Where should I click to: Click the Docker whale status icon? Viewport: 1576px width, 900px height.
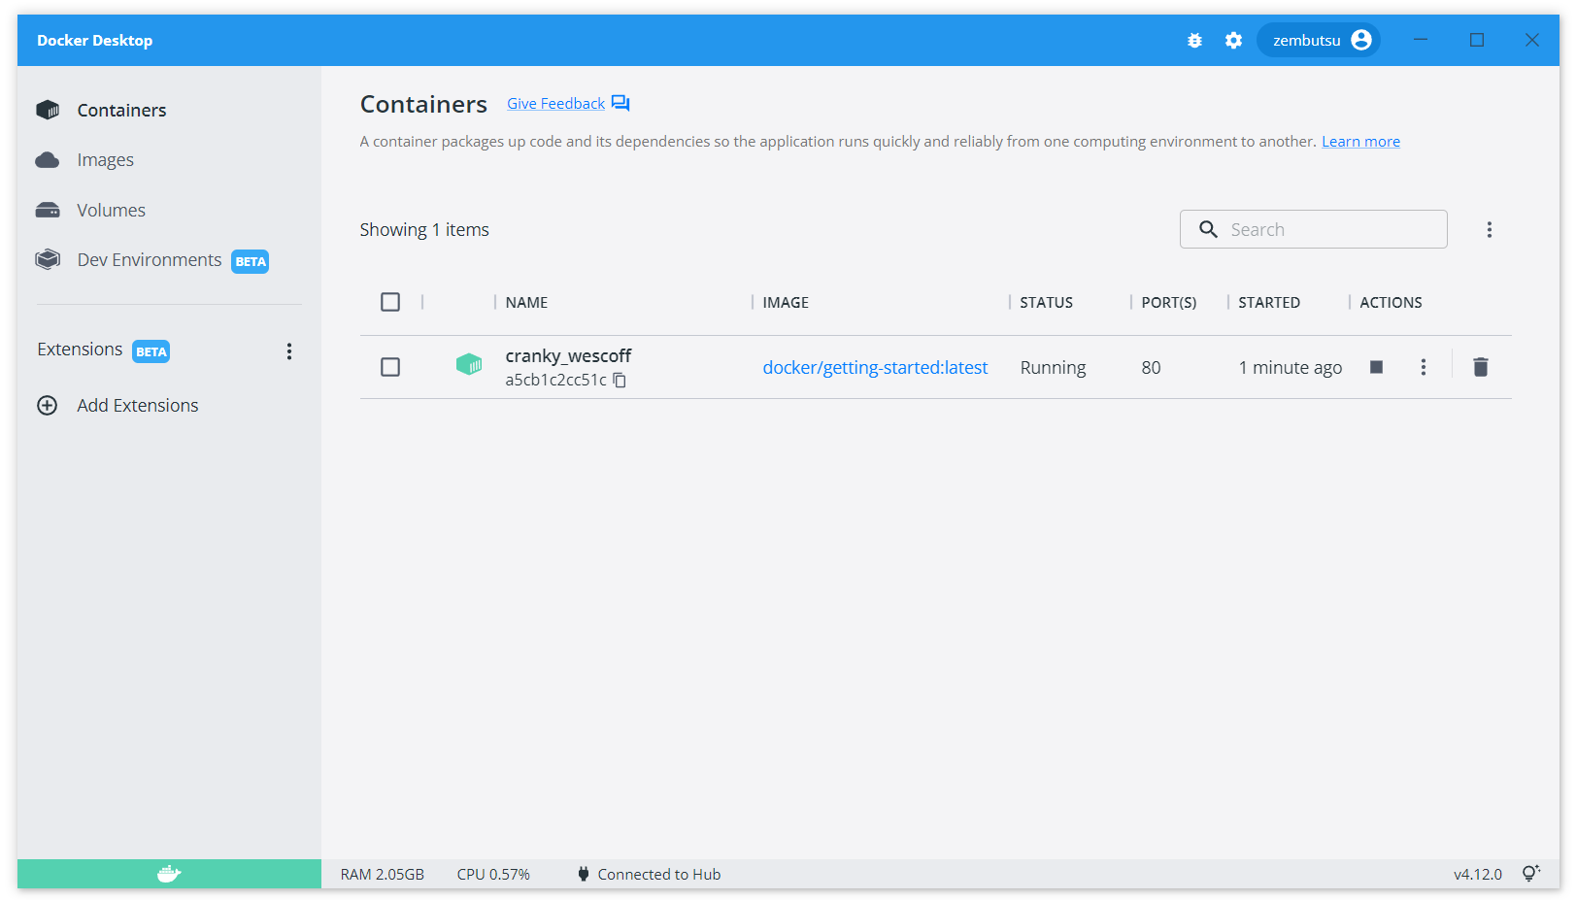[x=169, y=874]
